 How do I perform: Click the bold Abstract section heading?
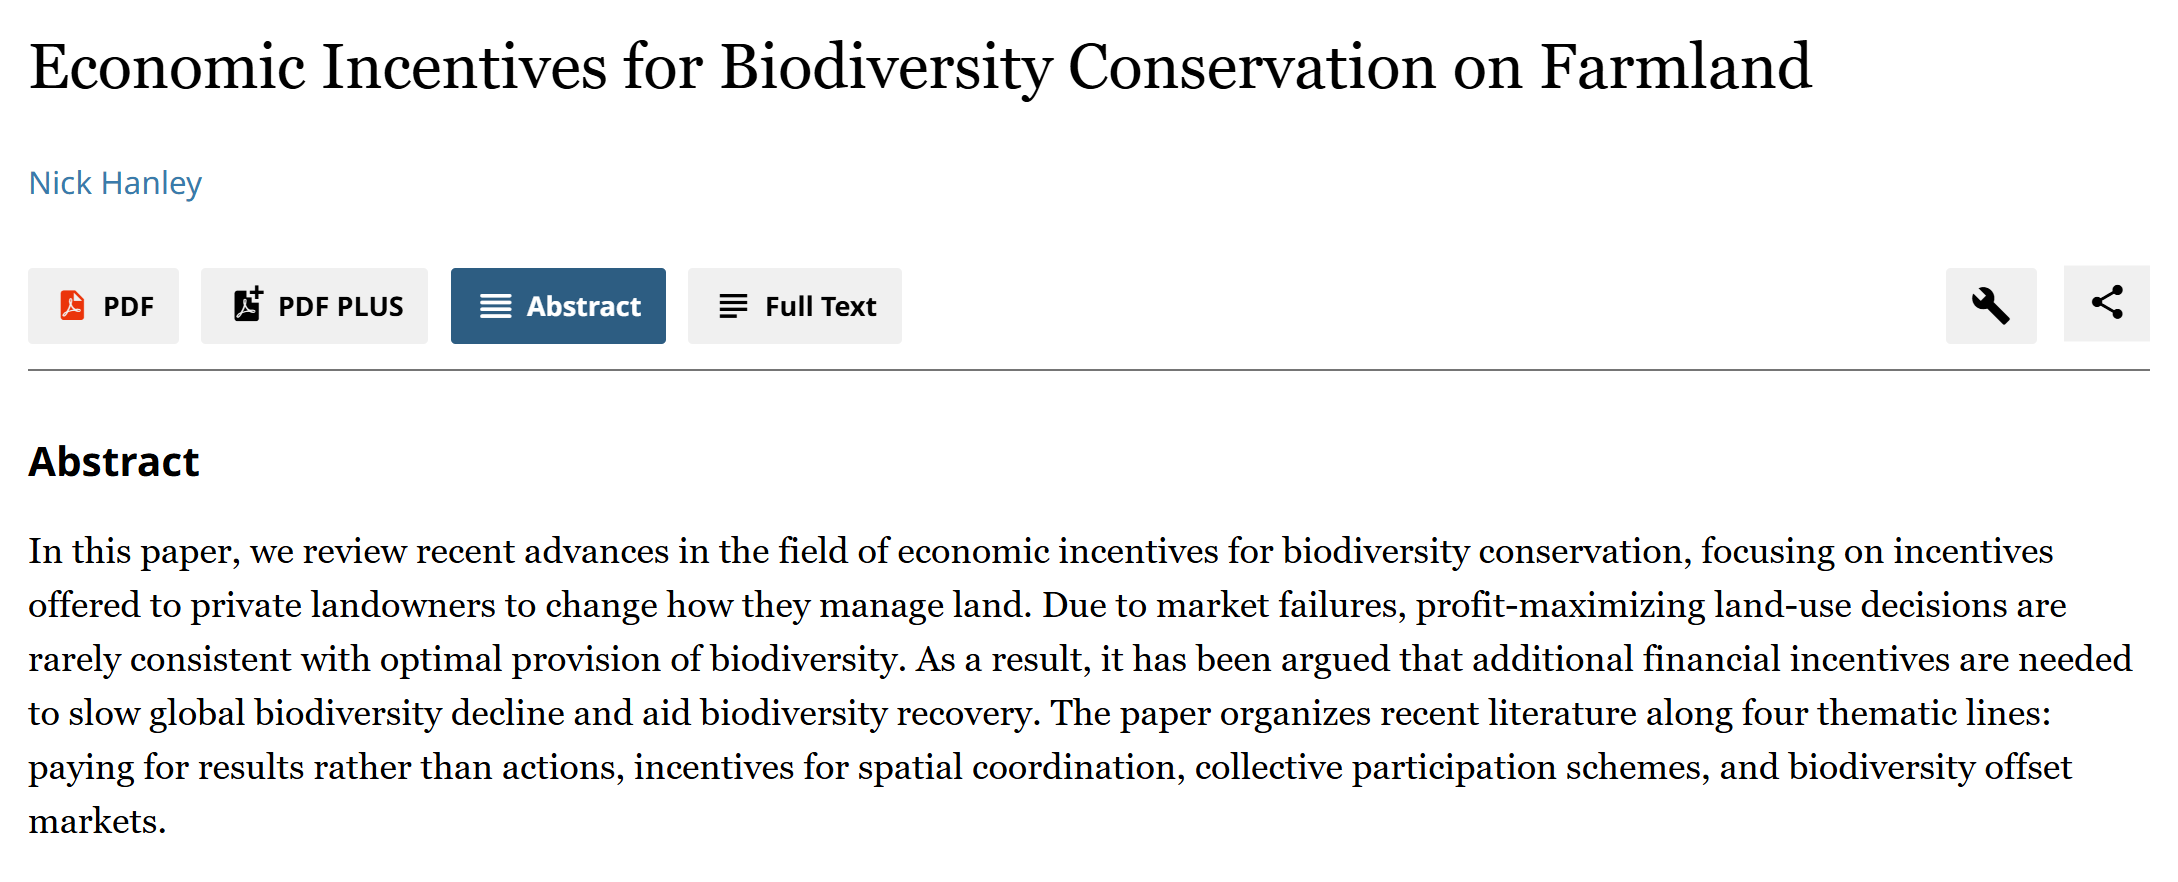point(114,462)
